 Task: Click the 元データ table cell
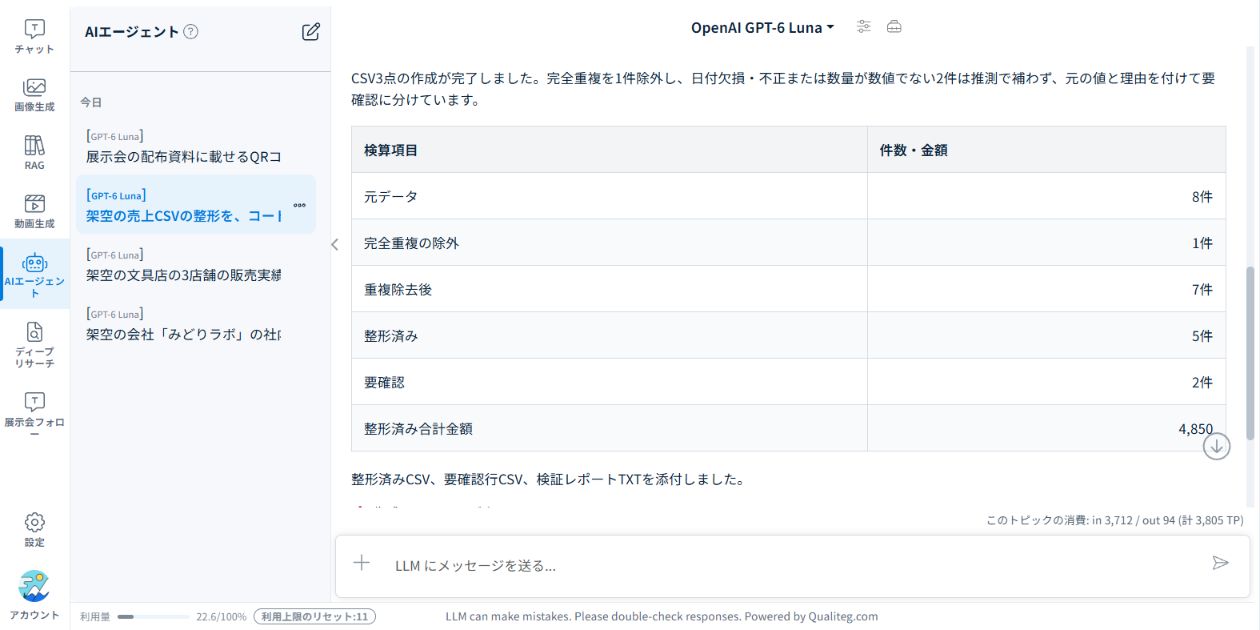[609, 196]
